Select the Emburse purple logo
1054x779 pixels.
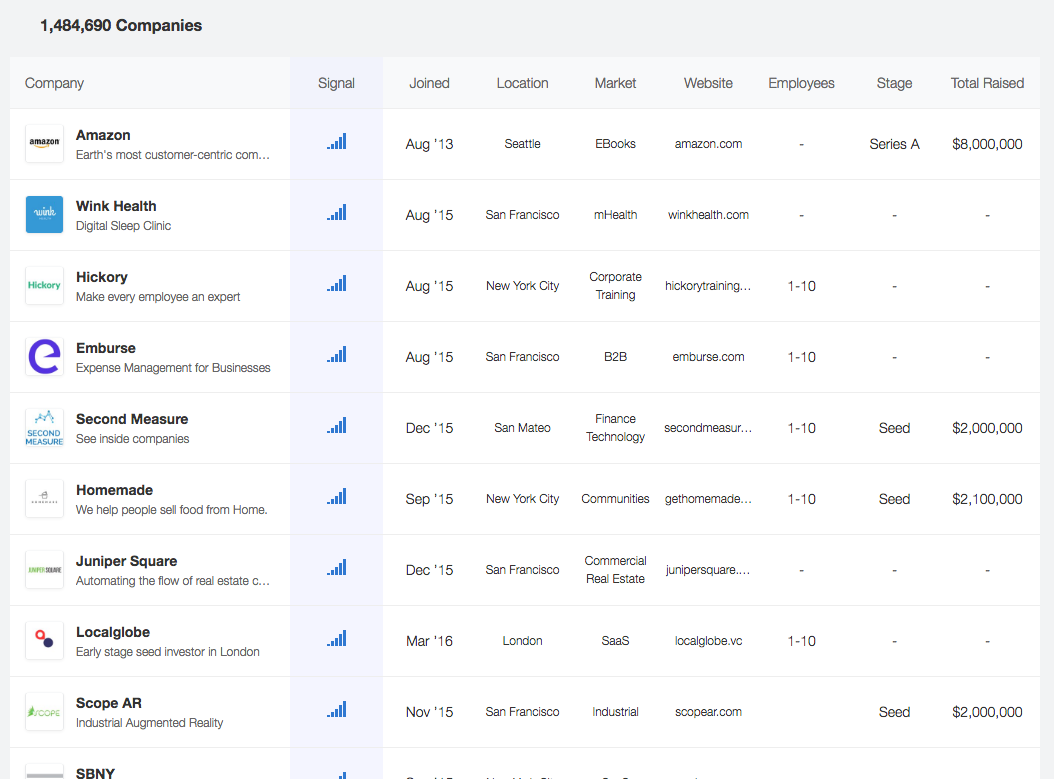click(44, 357)
